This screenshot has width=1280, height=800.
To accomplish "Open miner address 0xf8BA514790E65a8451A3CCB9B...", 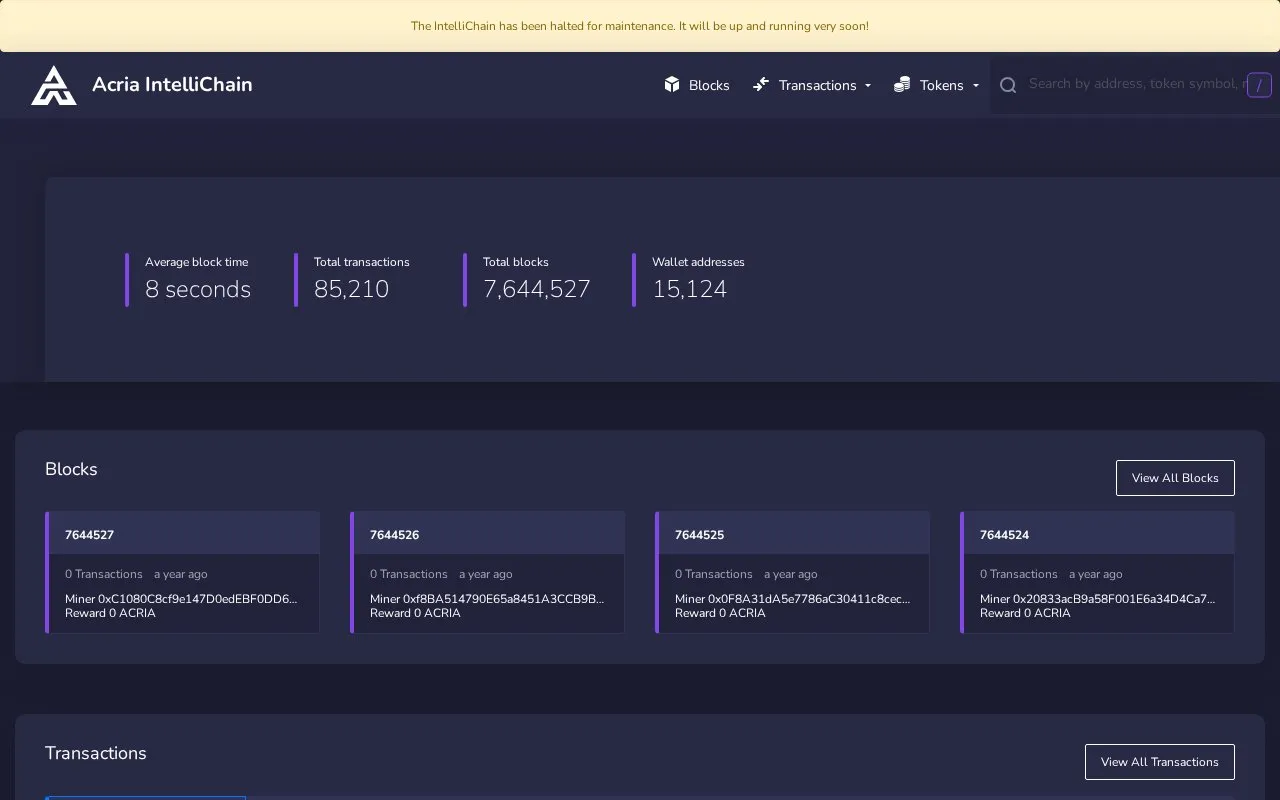I will 503,599.
